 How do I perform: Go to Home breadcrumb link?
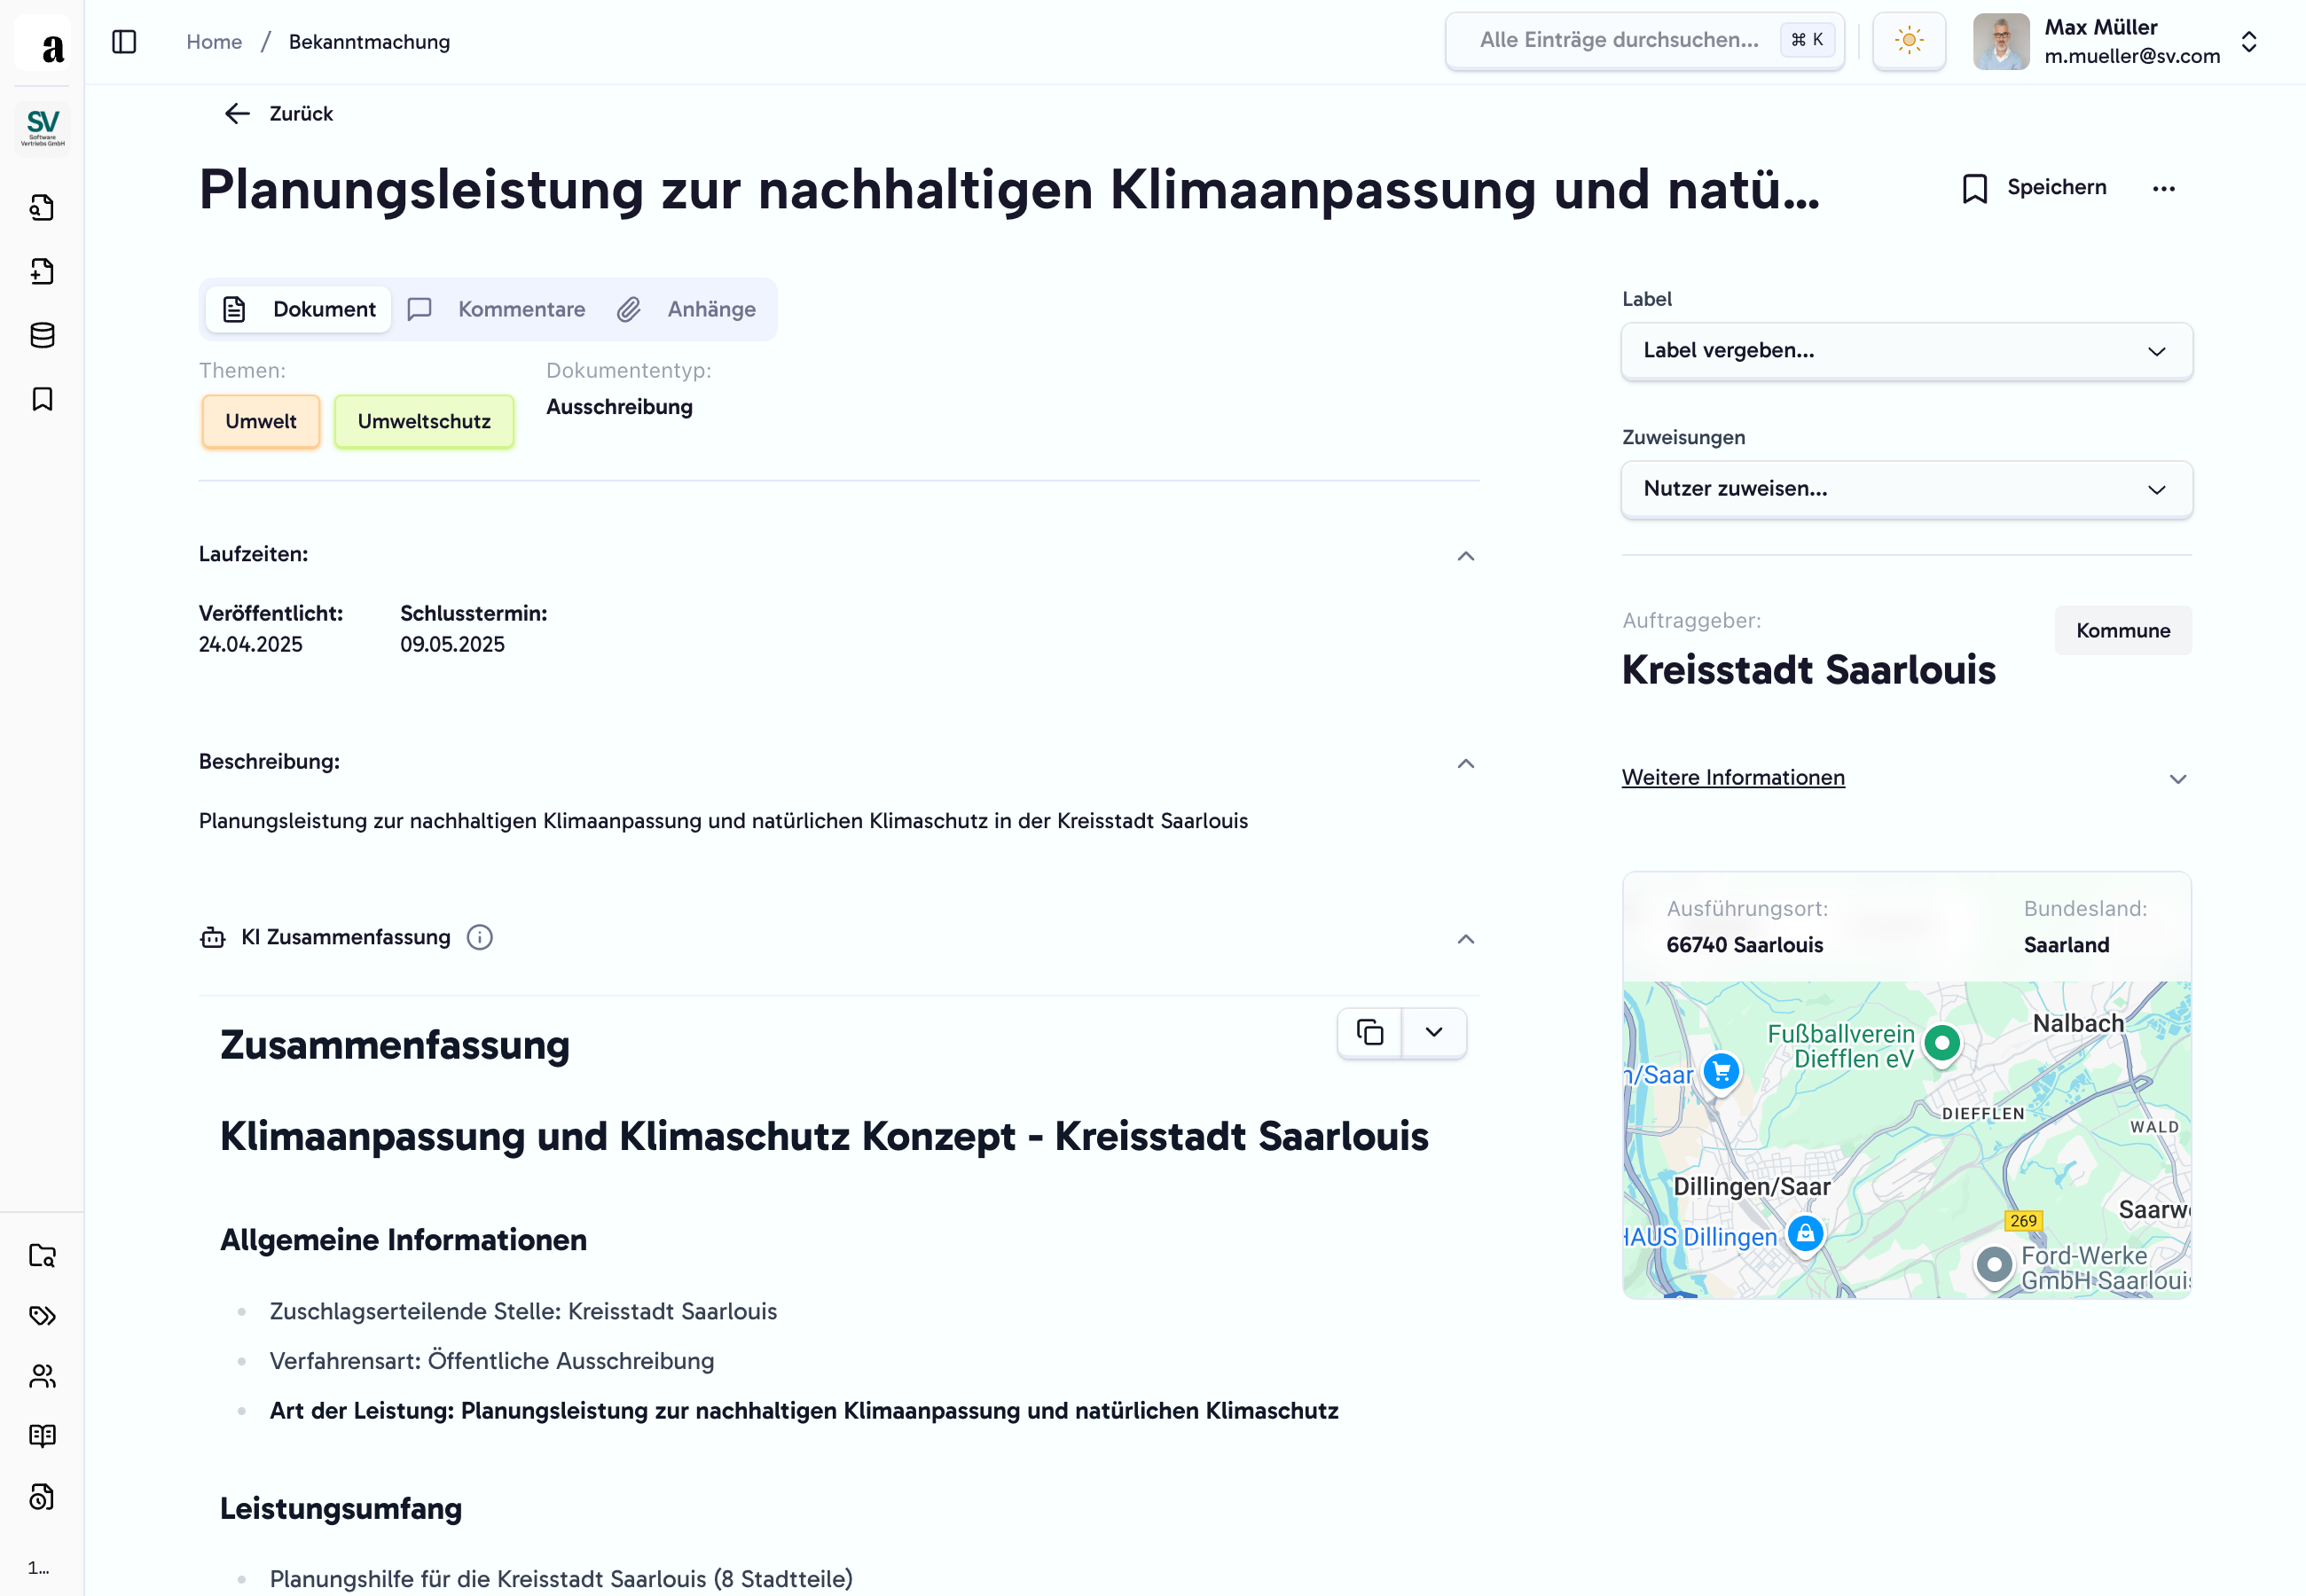(x=214, y=42)
